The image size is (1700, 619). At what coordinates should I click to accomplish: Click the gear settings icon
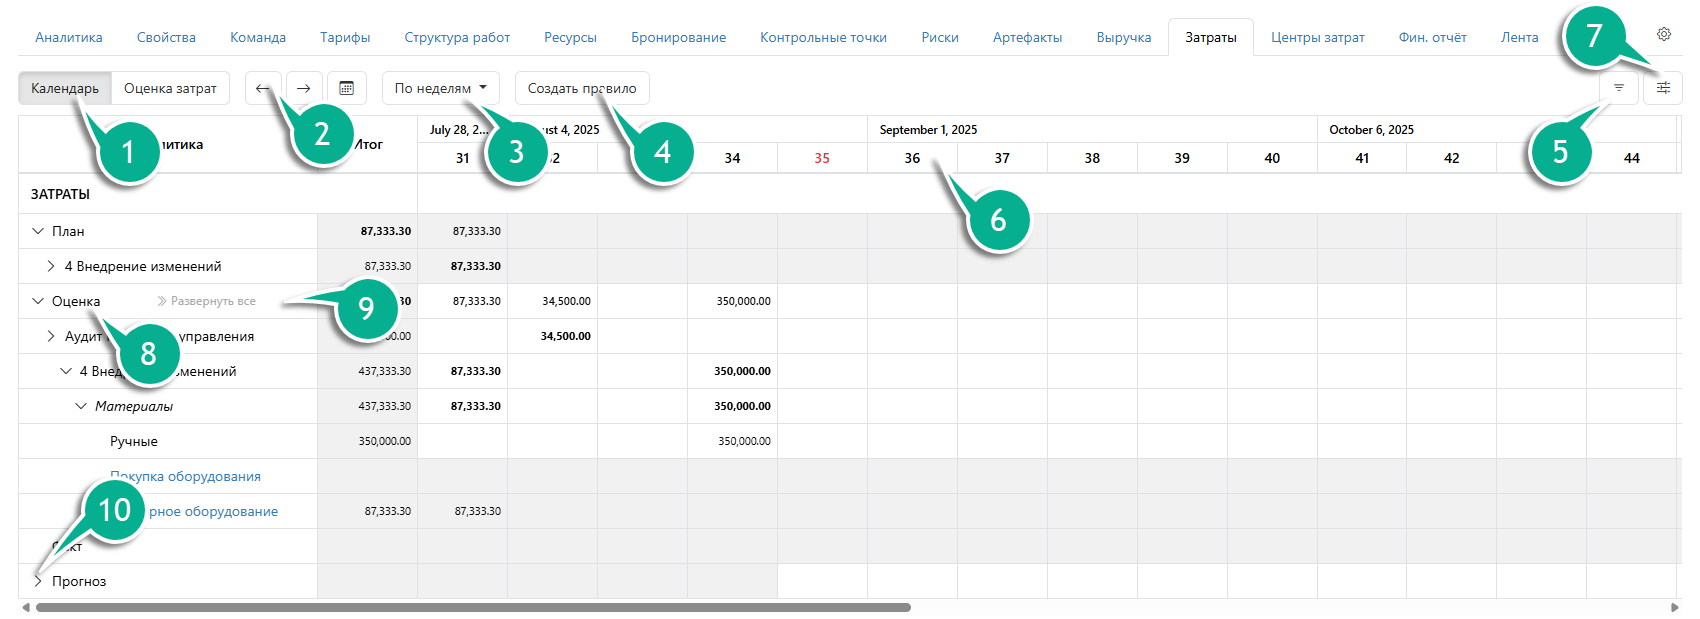[x=1664, y=34]
